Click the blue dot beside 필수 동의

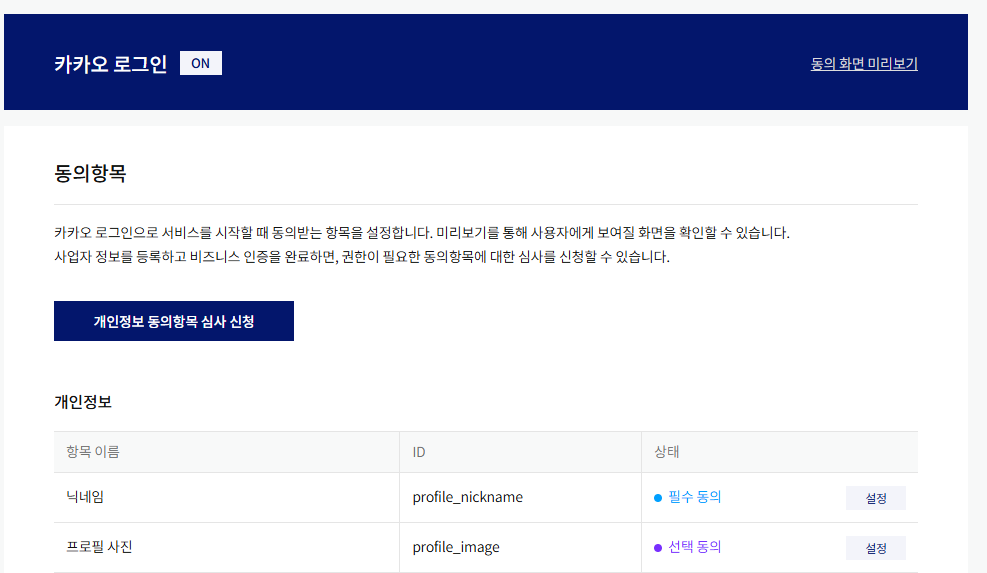[658, 498]
